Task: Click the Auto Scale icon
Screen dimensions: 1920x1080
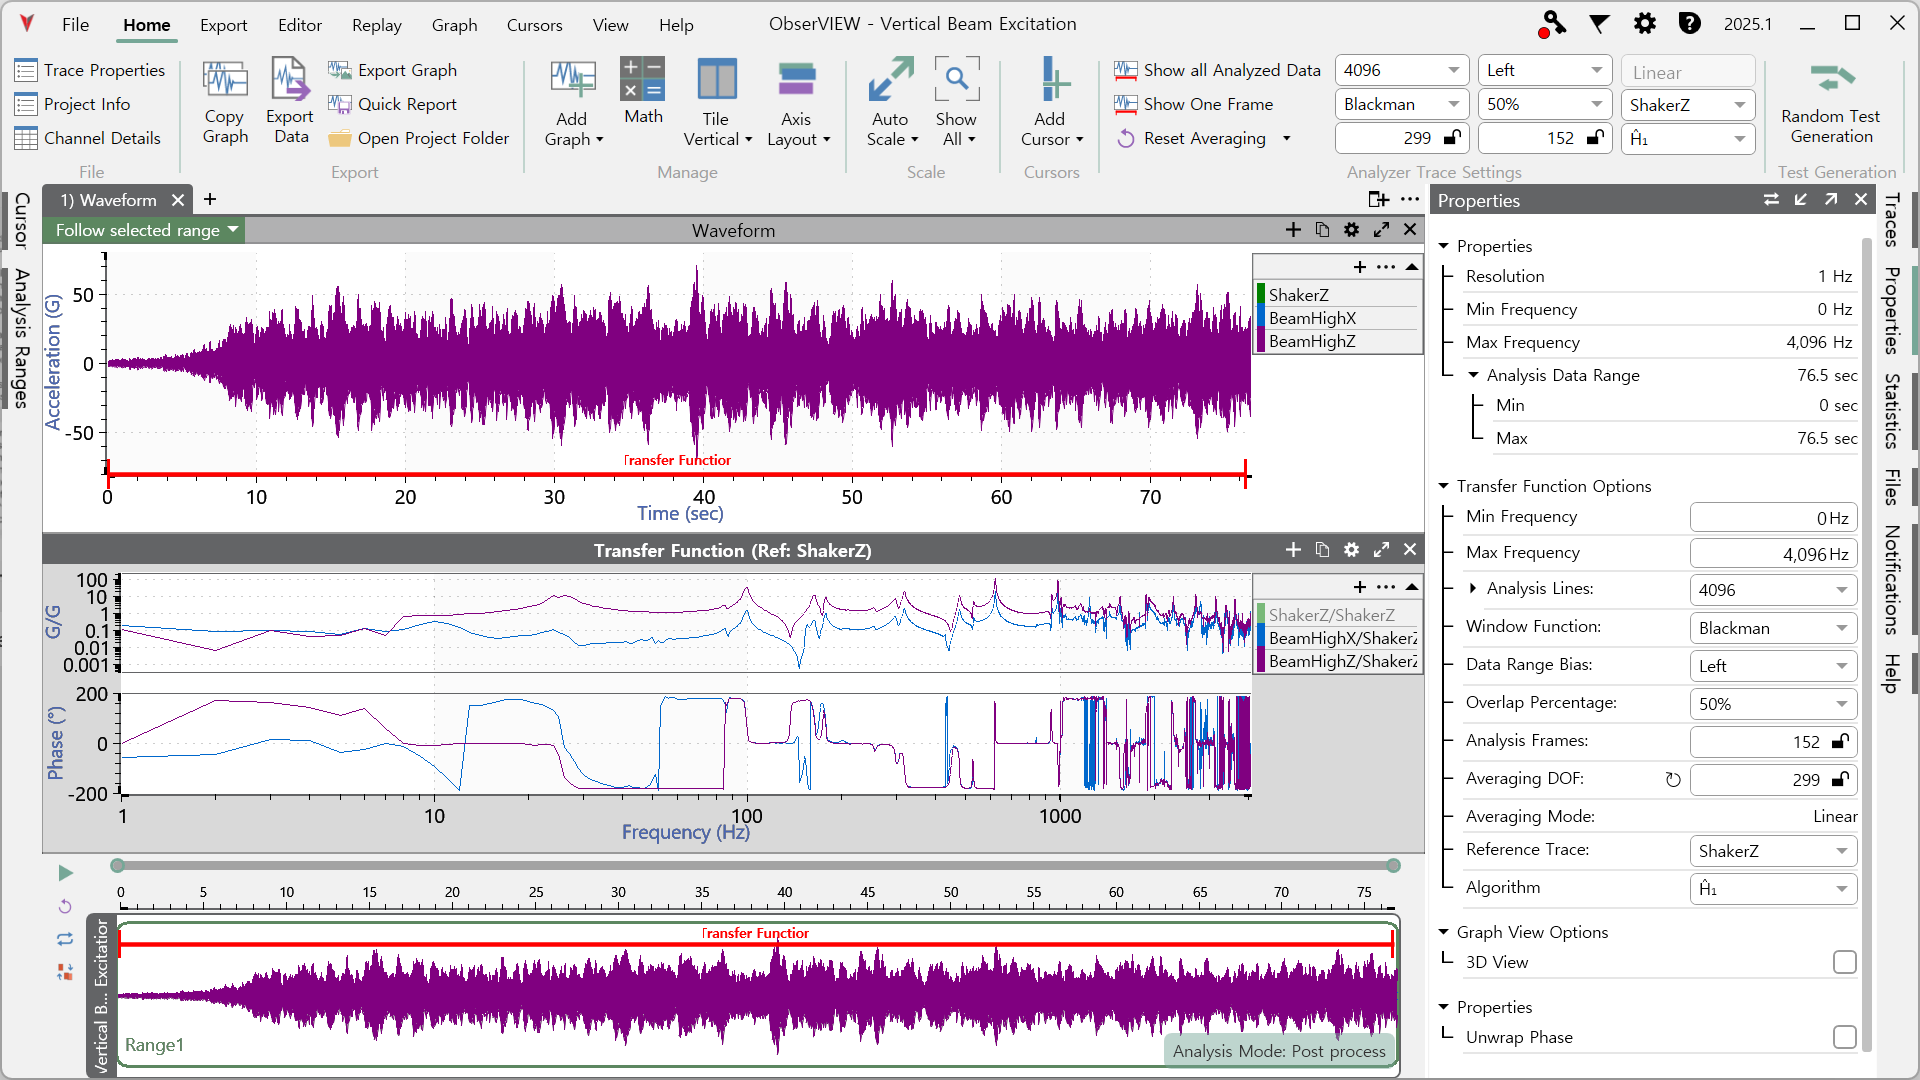Action: pos(890,82)
